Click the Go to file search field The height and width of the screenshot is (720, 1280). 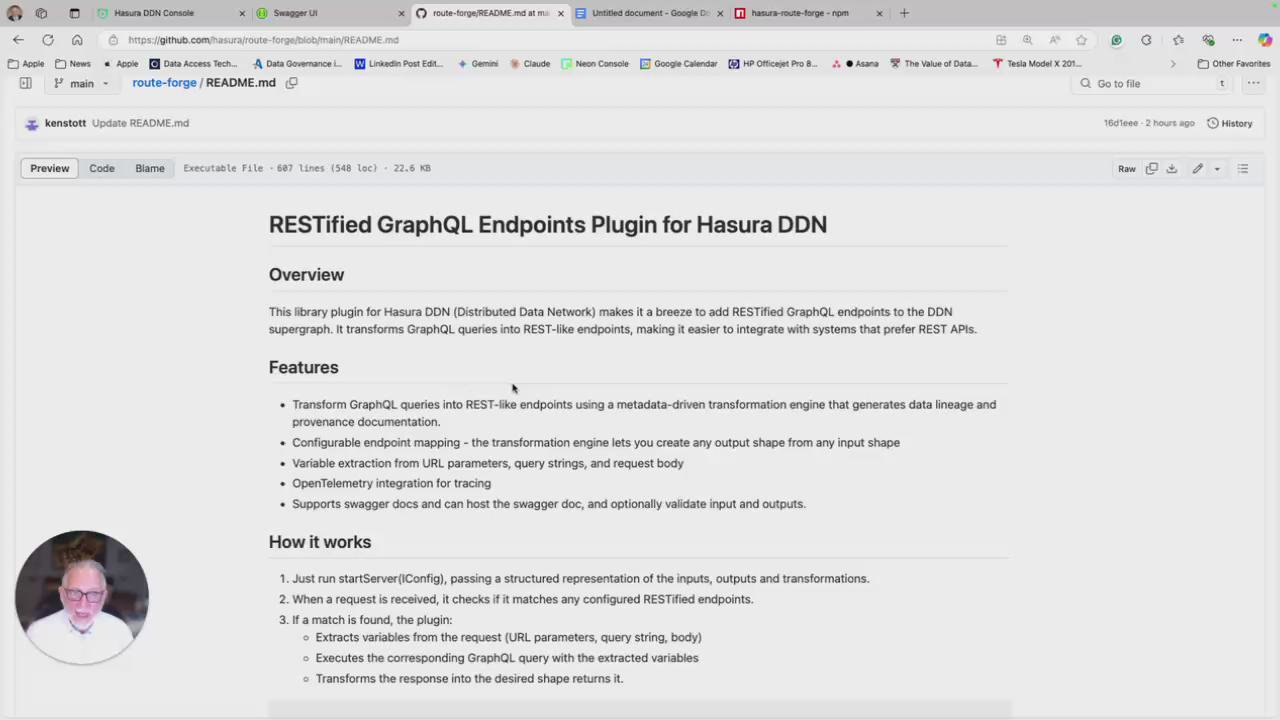(1151, 84)
